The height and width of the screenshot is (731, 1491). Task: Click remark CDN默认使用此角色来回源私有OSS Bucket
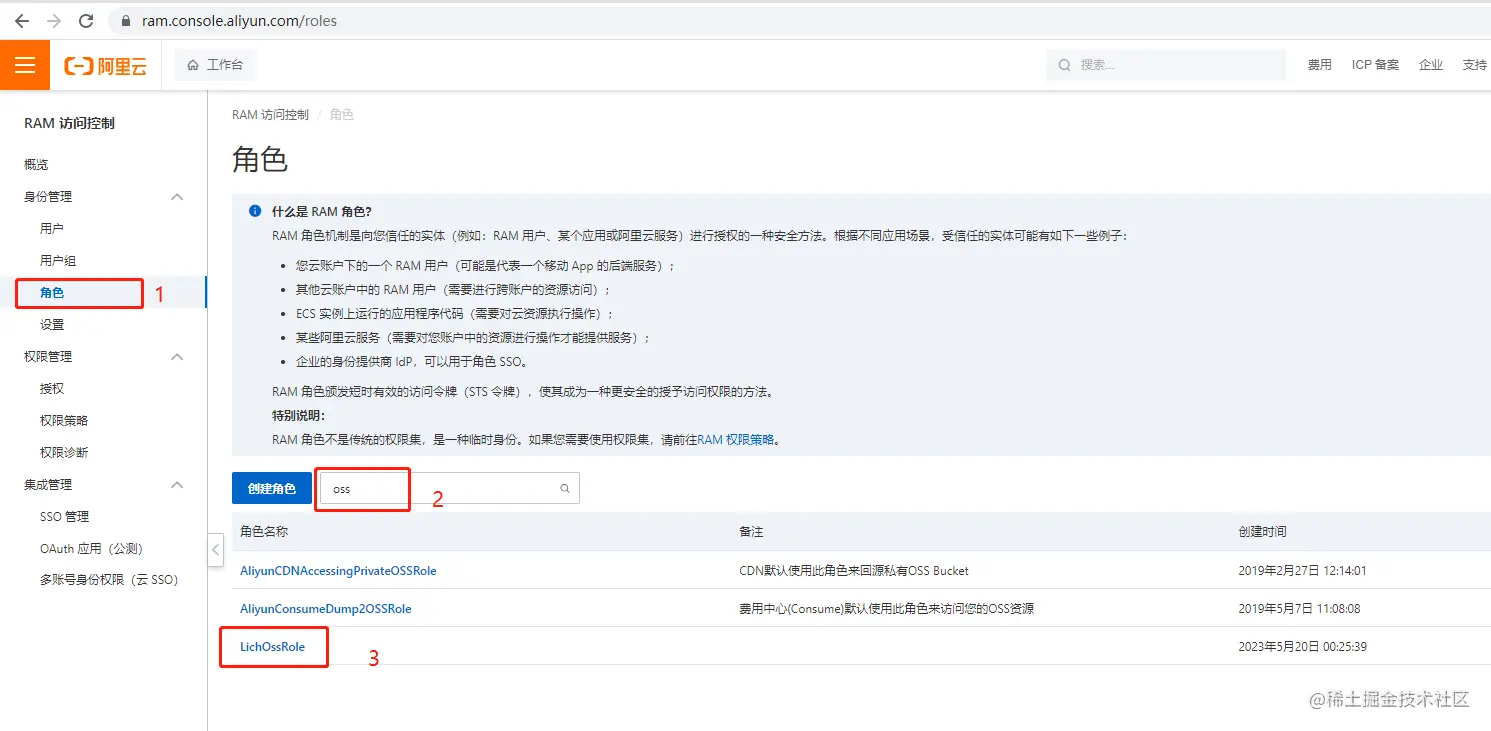point(854,571)
